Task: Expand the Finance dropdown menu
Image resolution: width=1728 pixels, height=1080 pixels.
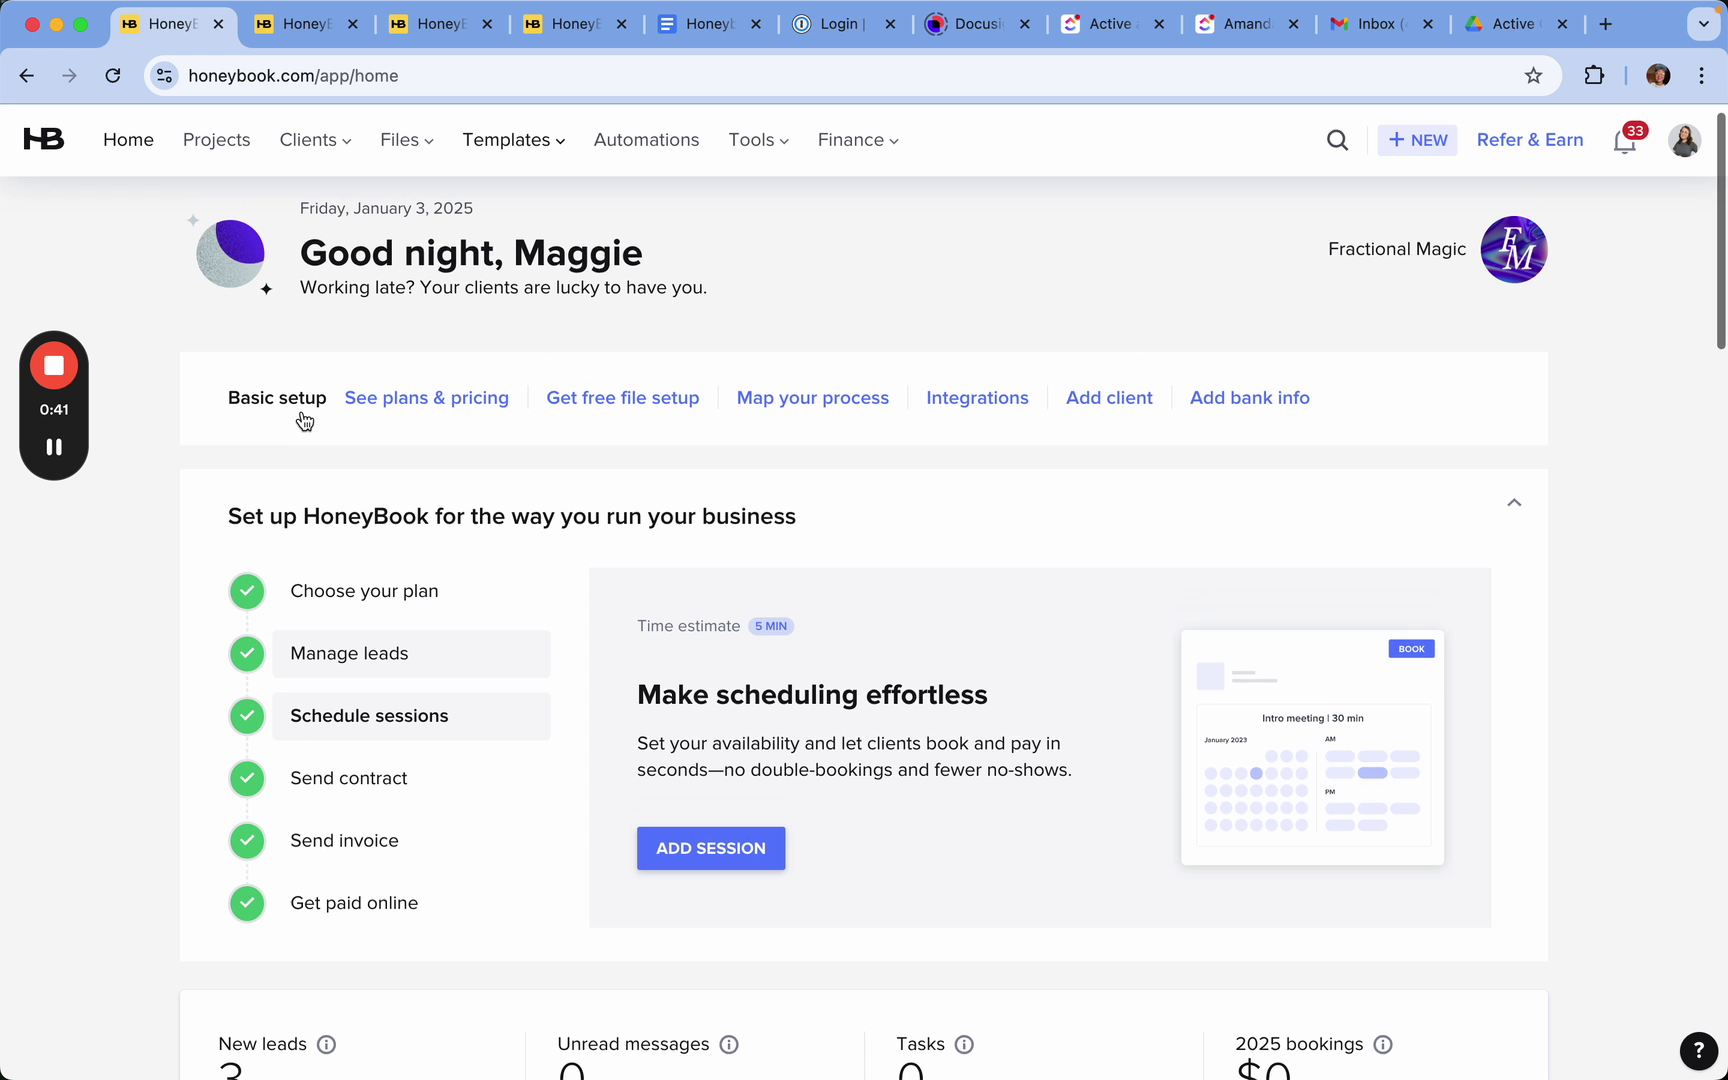Action: 858,140
